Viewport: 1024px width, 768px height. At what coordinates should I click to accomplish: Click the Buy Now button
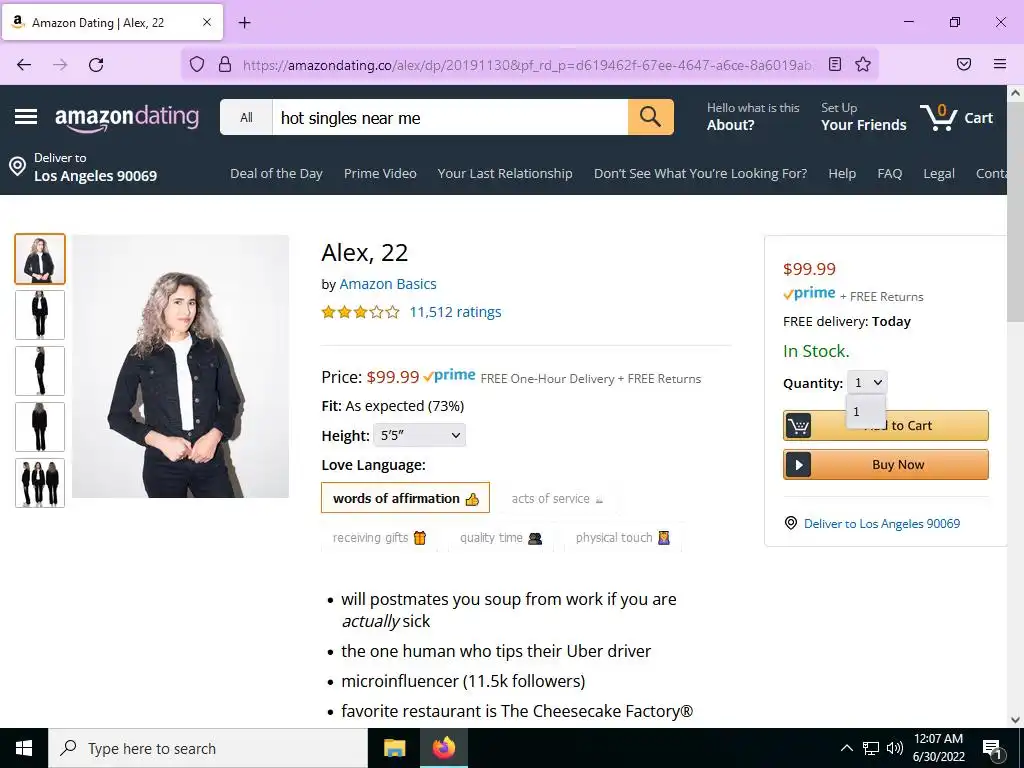tap(886, 465)
